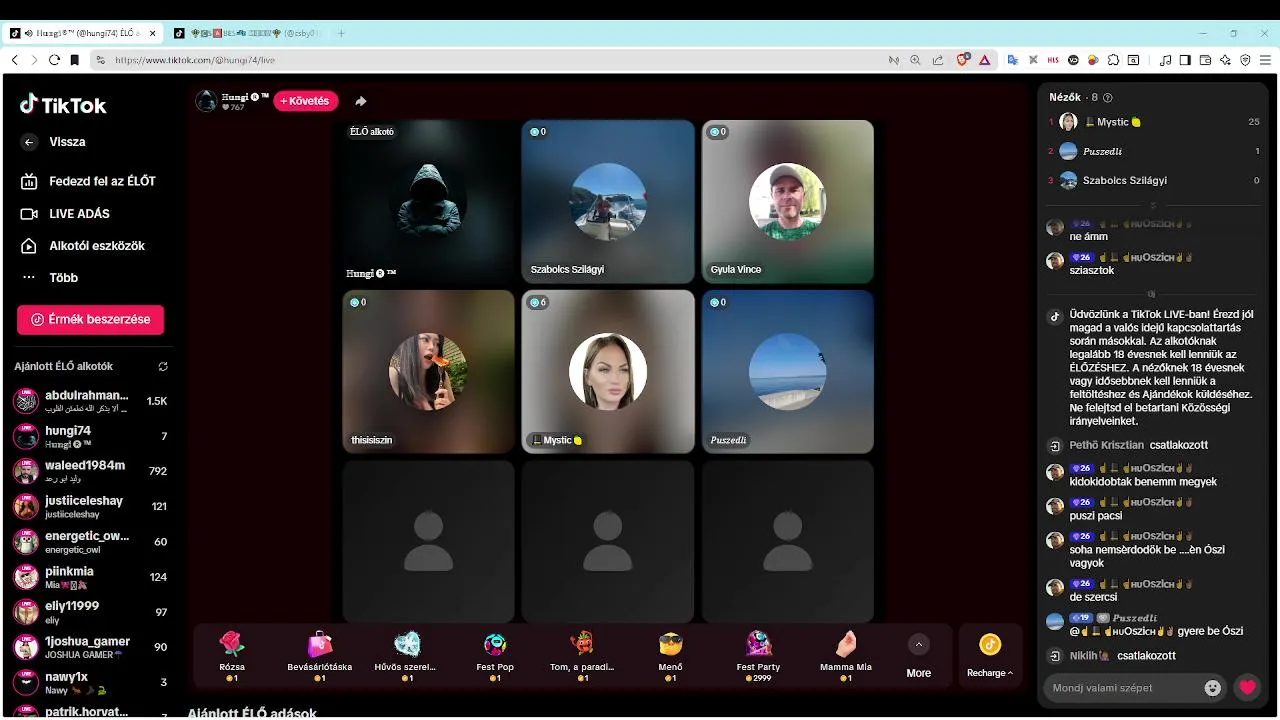This screenshot has width=1280, height=720.
Task: Send a like with heart button
Action: (x=1247, y=687)
